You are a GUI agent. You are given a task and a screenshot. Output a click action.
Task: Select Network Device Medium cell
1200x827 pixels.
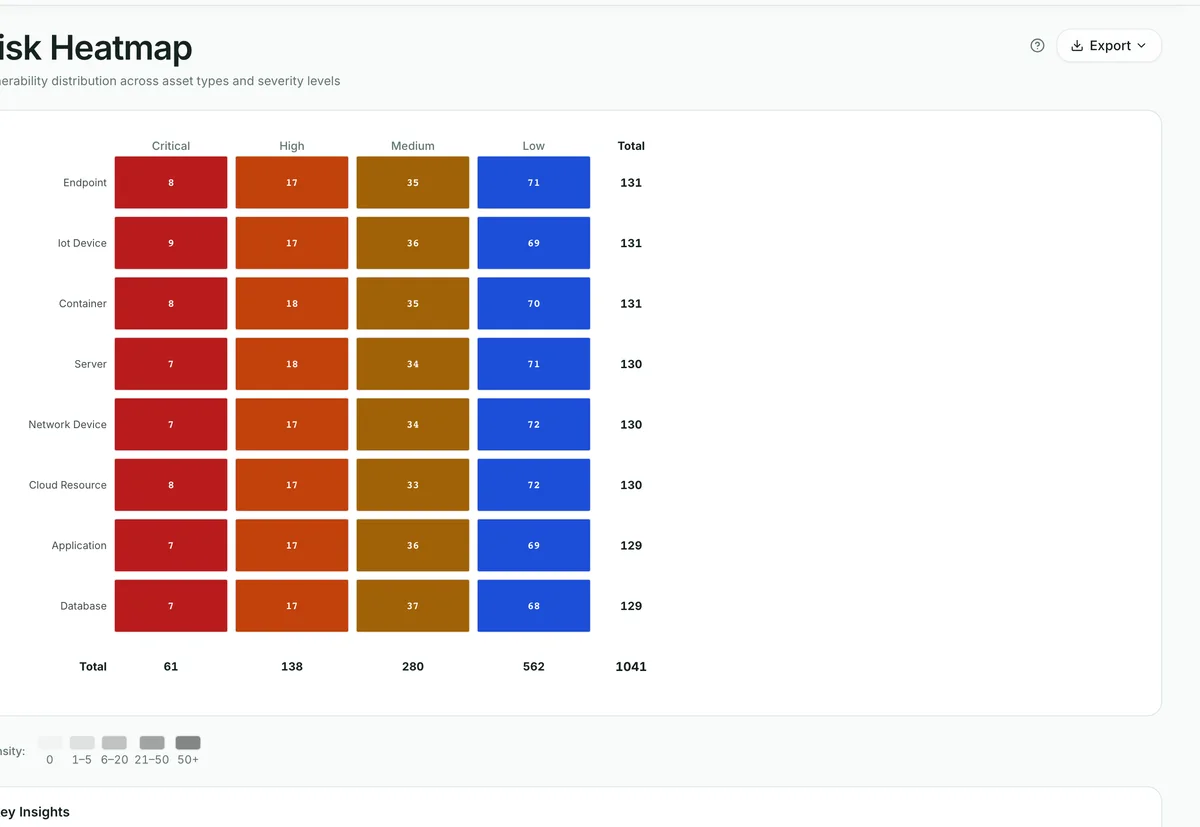pos(413,425)
